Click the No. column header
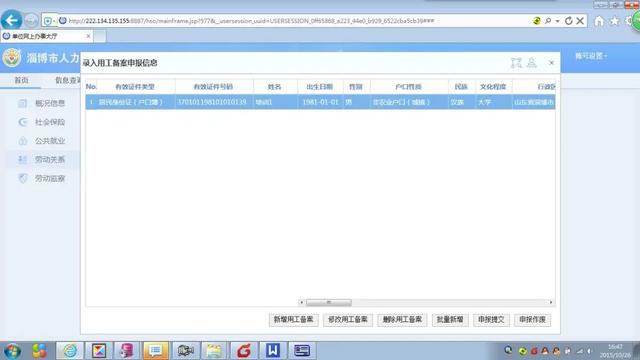This screenshot has height=360, width=640. point(91,87)
